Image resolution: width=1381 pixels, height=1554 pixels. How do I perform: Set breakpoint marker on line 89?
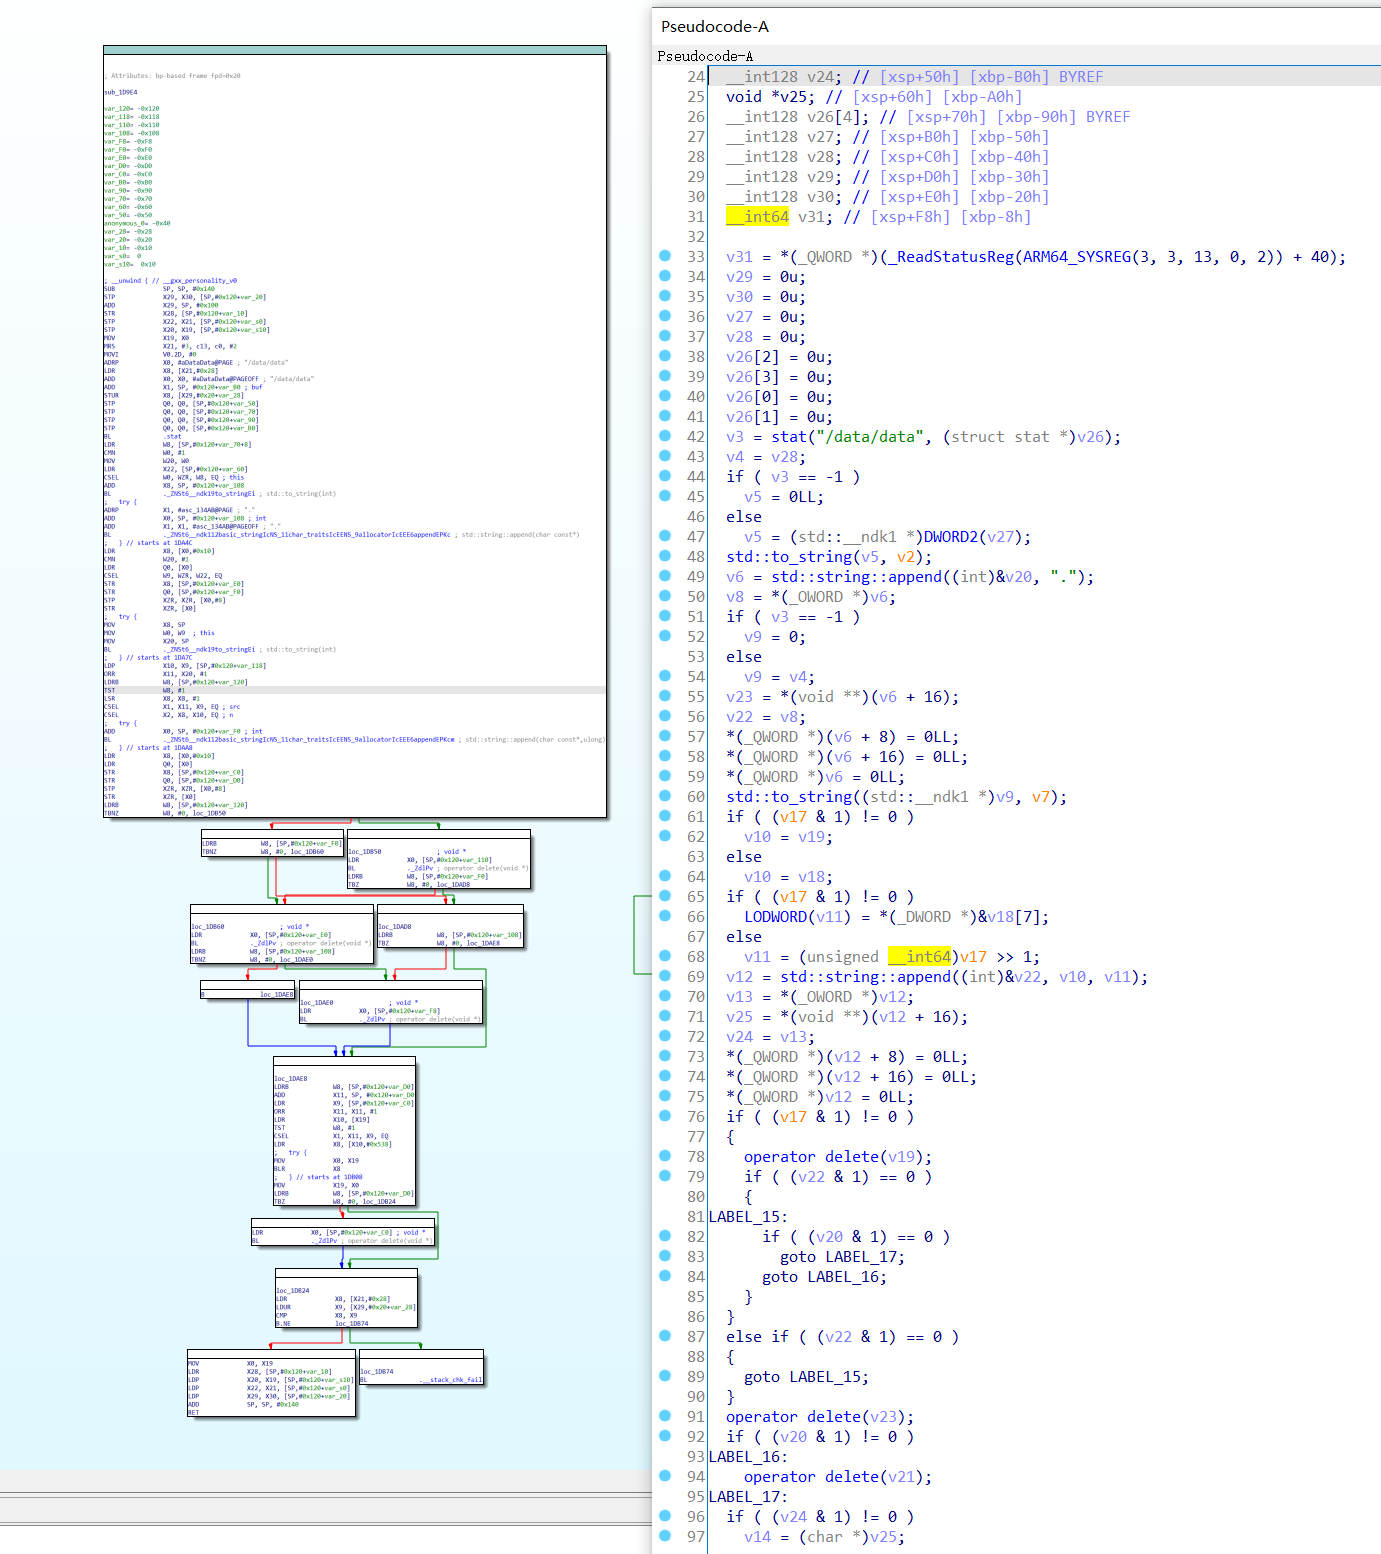tap(665, 1376)
